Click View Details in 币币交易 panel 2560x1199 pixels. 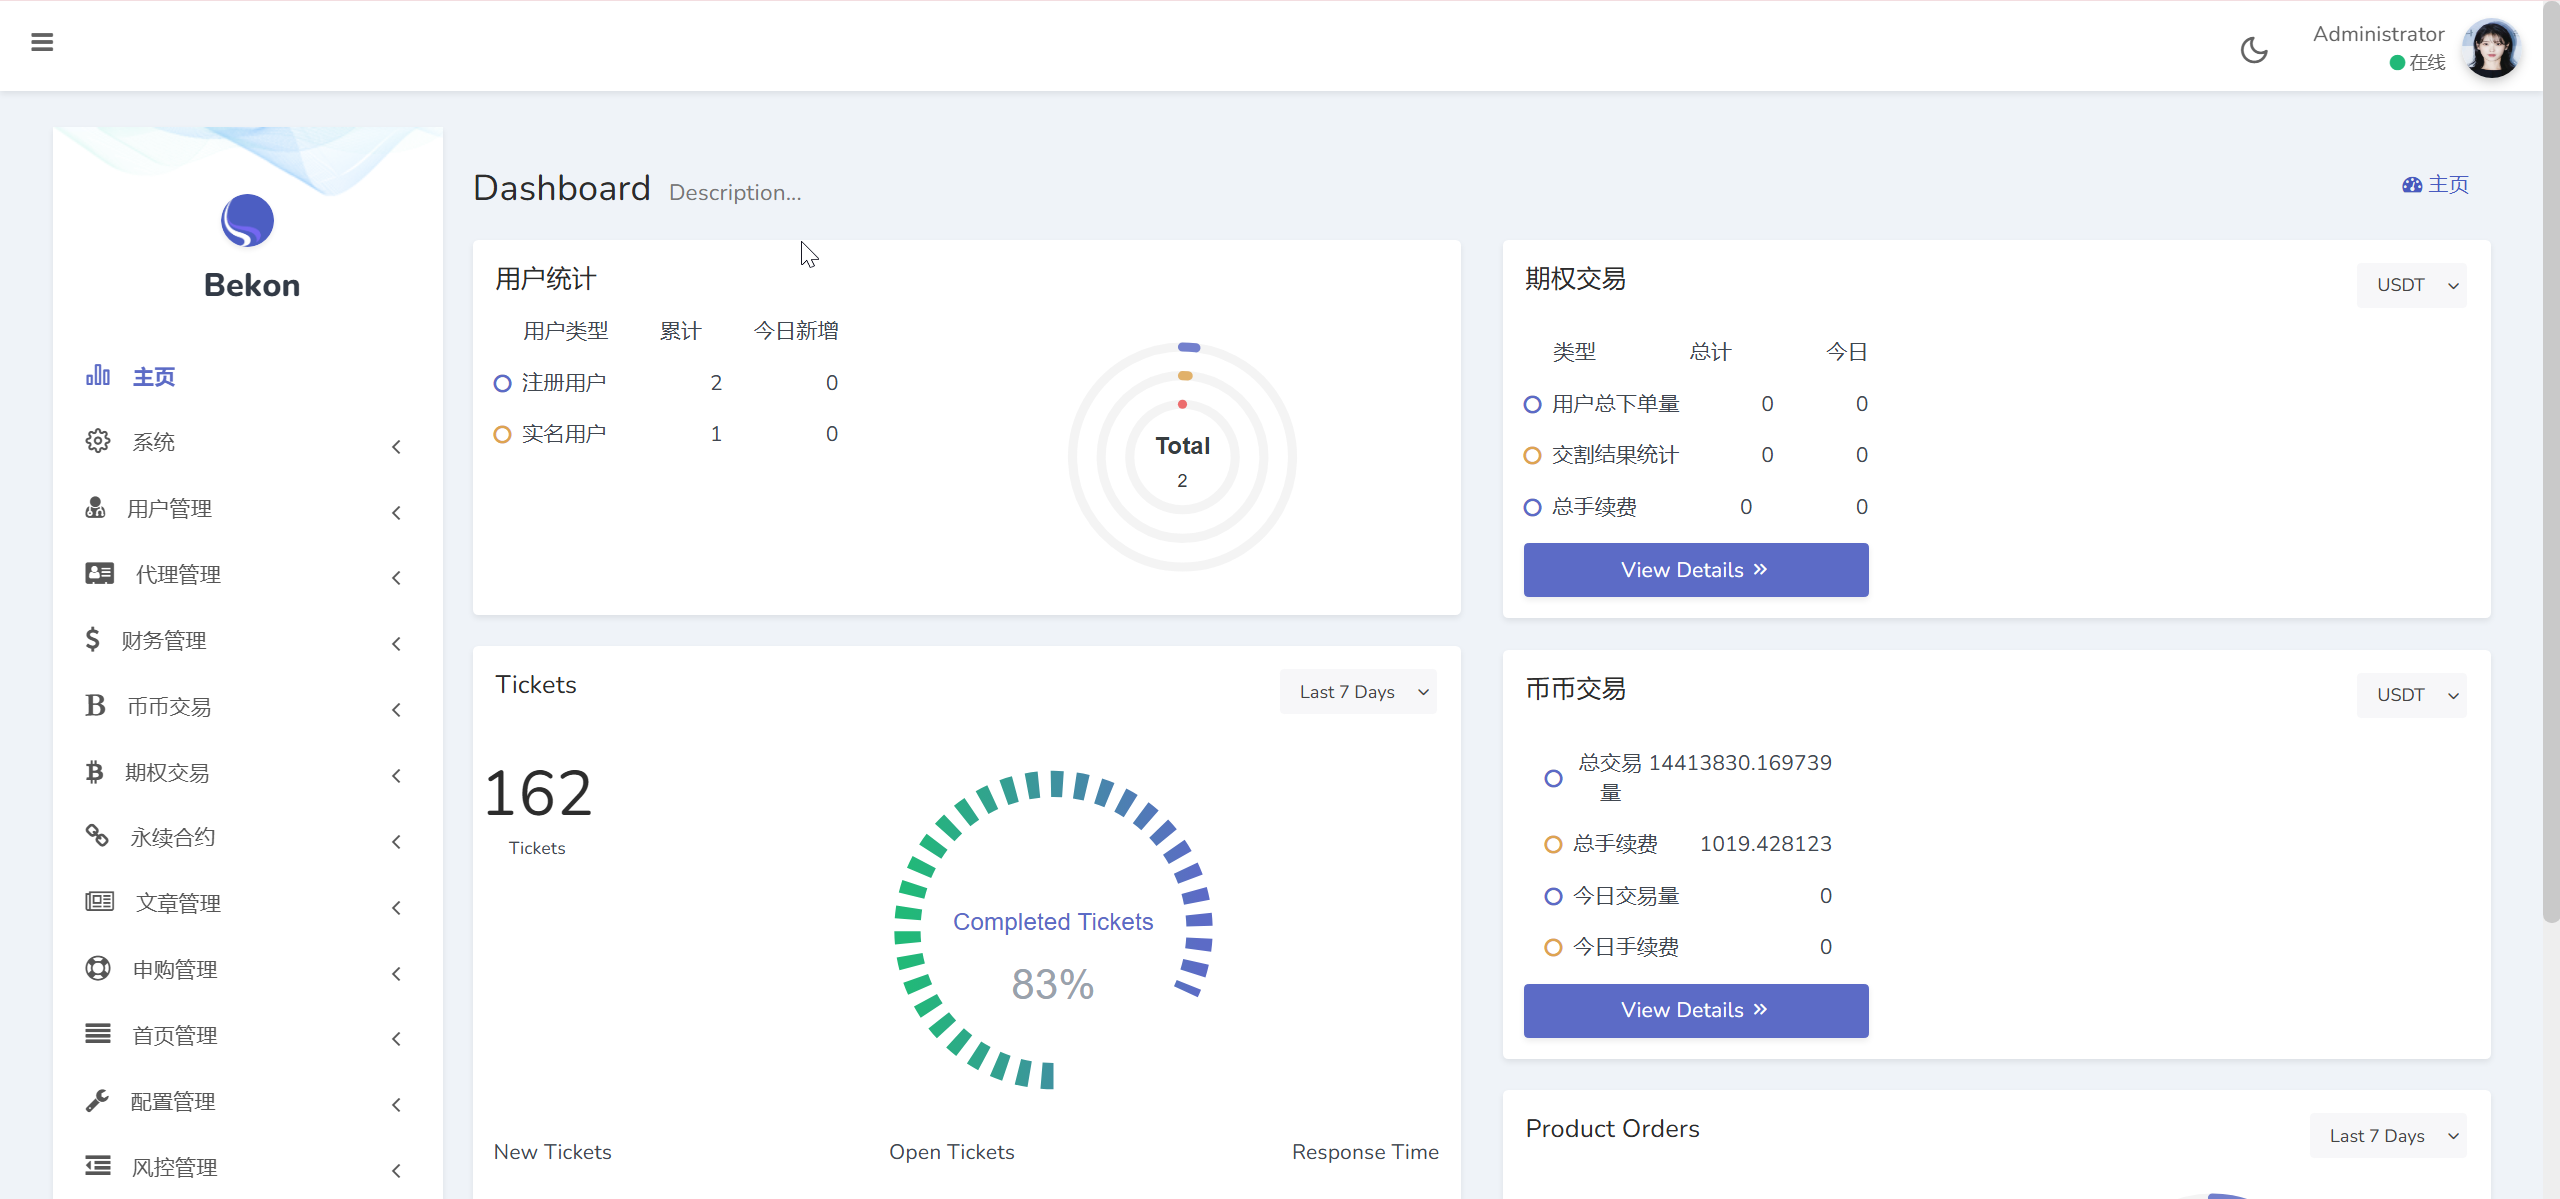[x=1694, y=1010]
